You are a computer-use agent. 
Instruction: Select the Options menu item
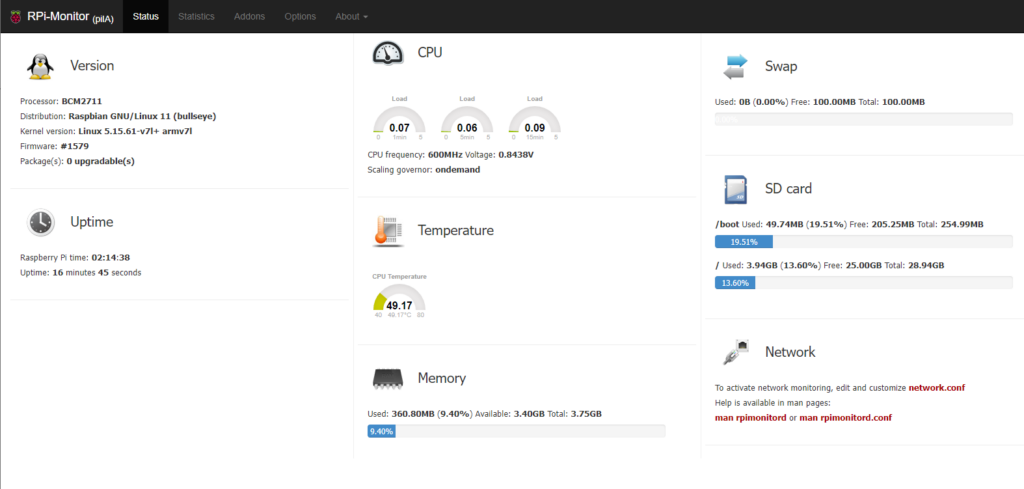(300, 16)
